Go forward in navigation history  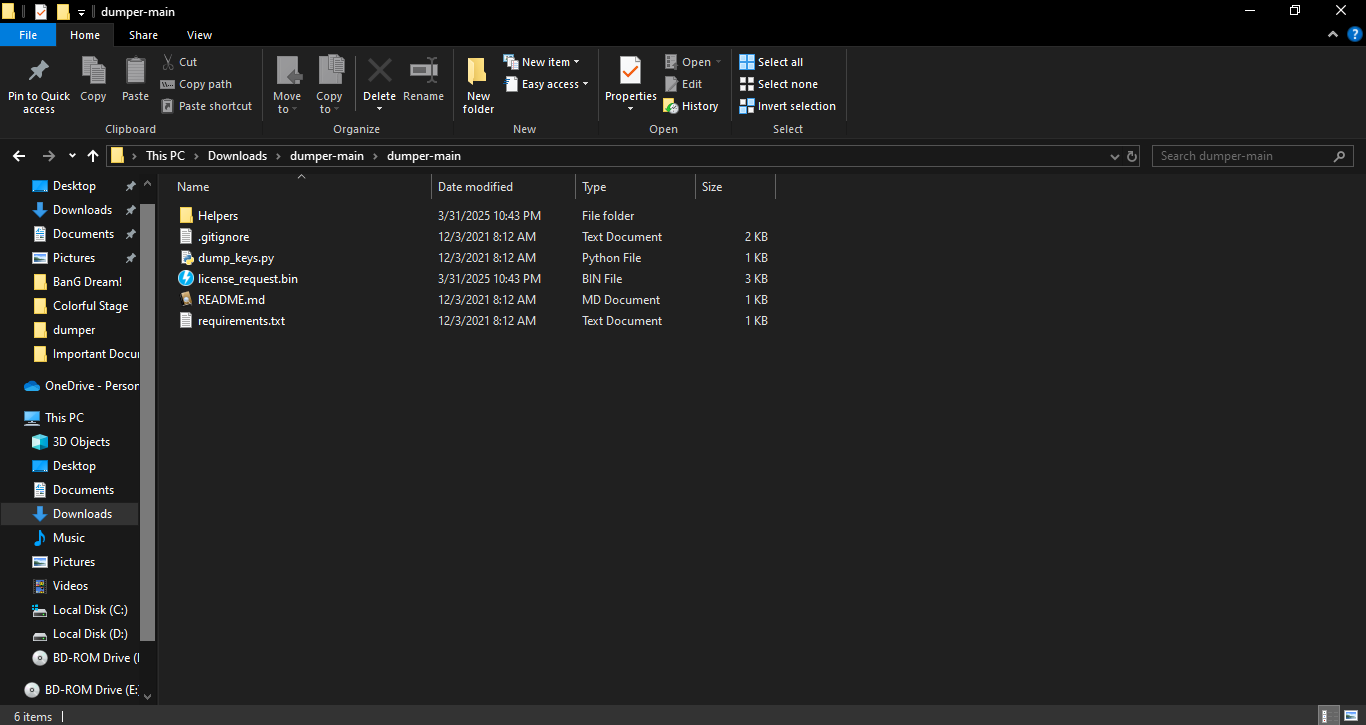coord(48,156)
